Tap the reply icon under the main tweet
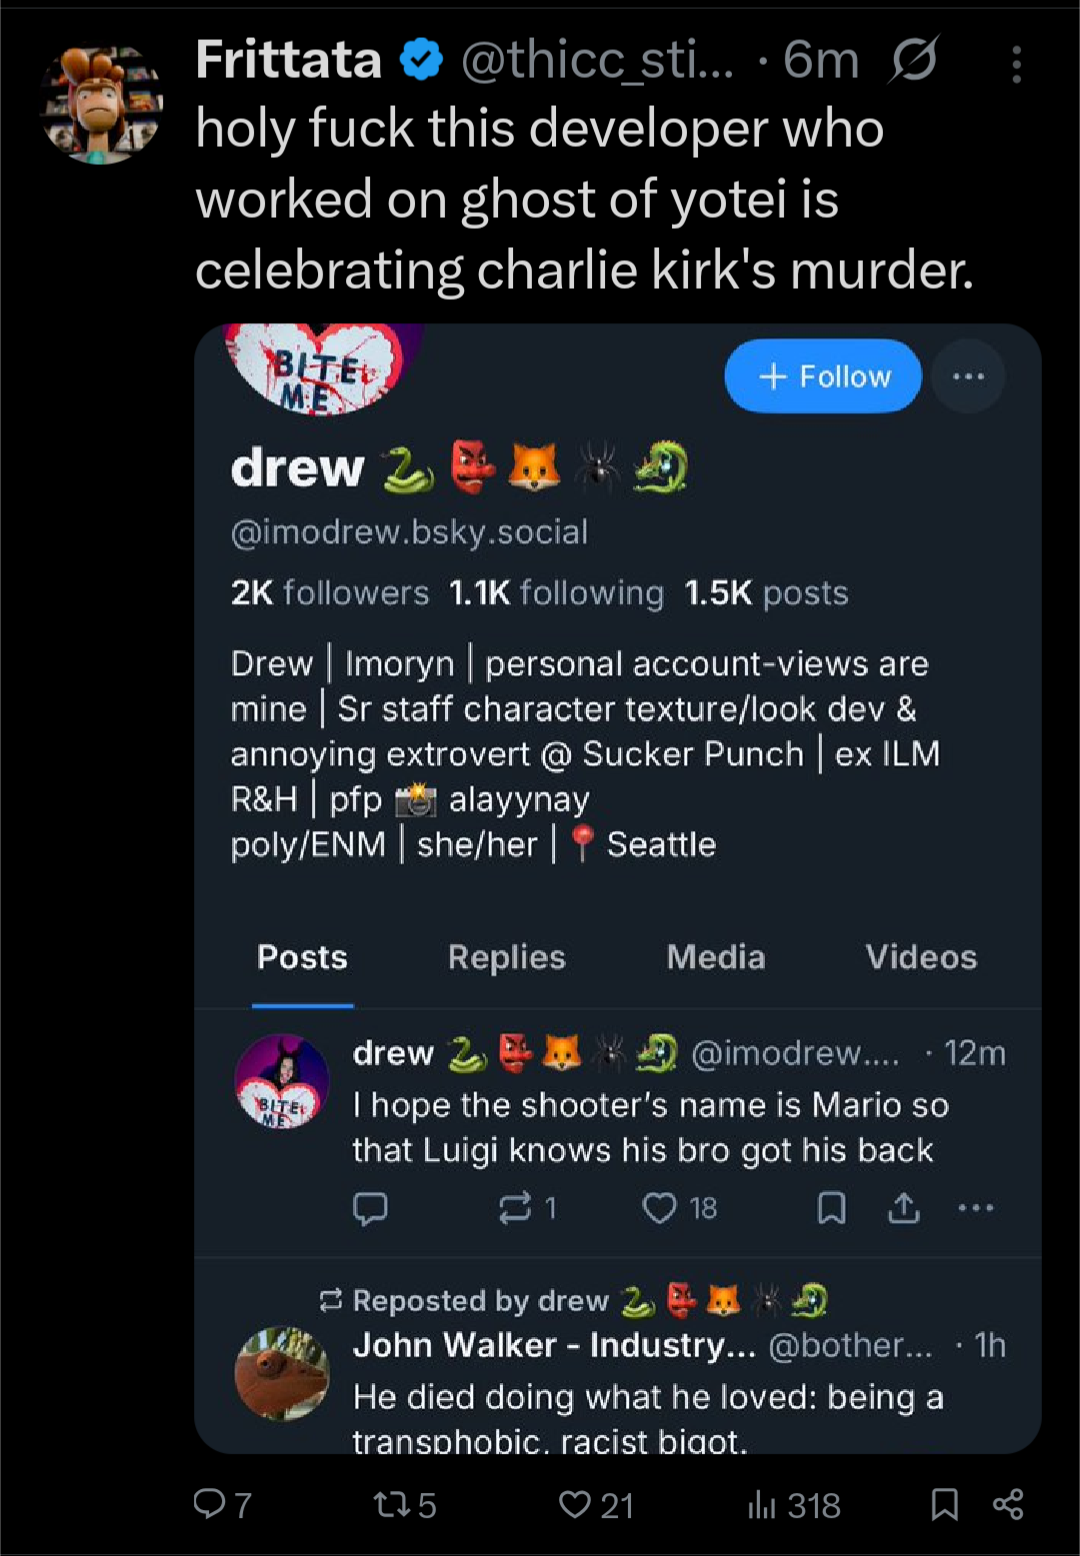Screen dimensions: 1080x1556 click(210, 1503)
